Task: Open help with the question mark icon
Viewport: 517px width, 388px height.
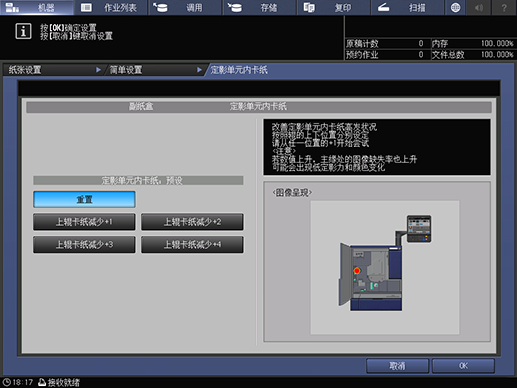Action: click(x=504, y=7)
